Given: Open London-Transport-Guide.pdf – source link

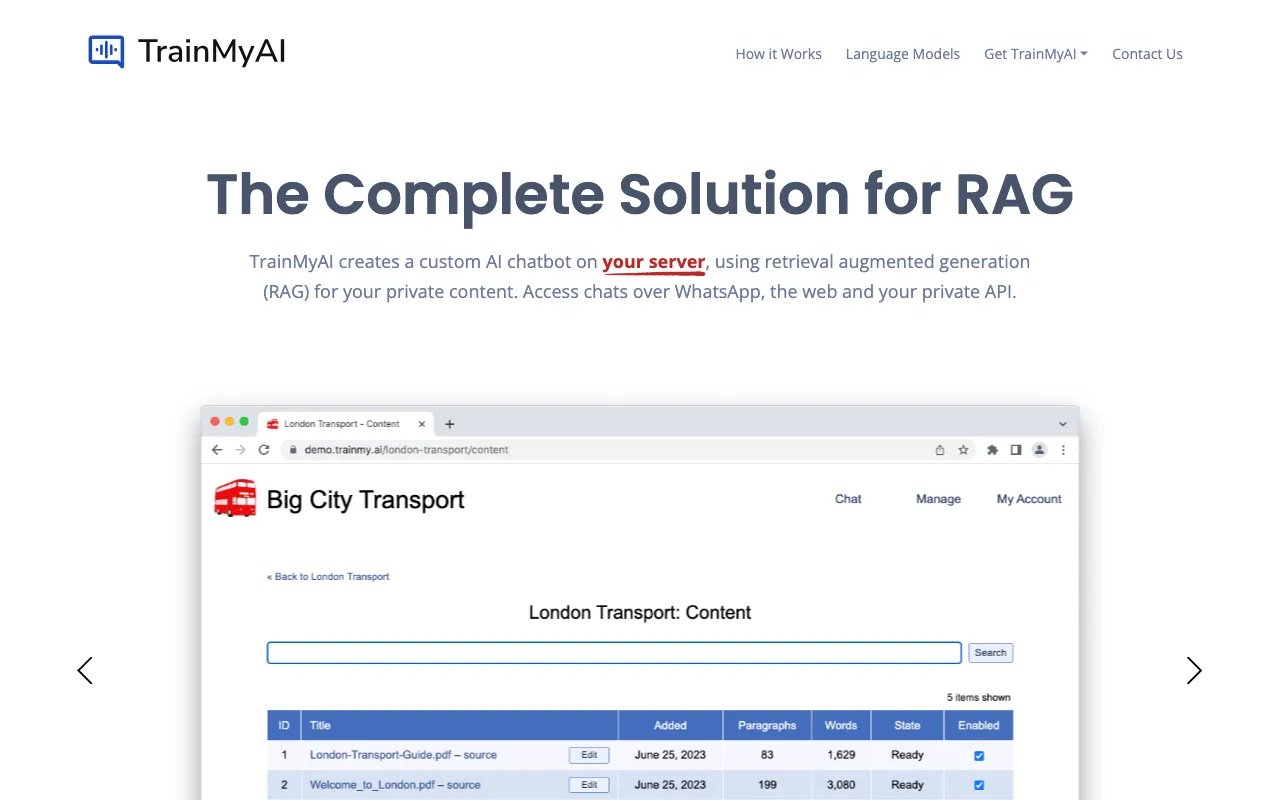Looking at the screenshot, I should click(403, 755).
